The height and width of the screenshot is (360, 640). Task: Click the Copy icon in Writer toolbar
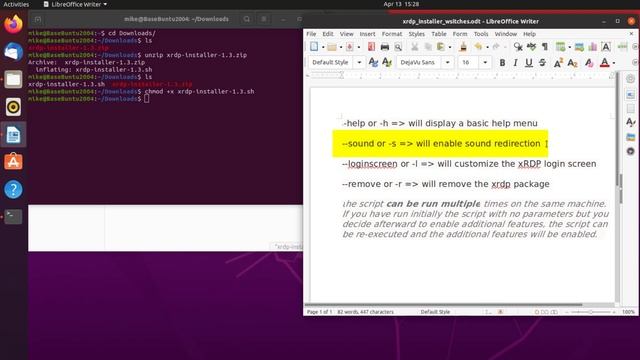pos(428,47)
